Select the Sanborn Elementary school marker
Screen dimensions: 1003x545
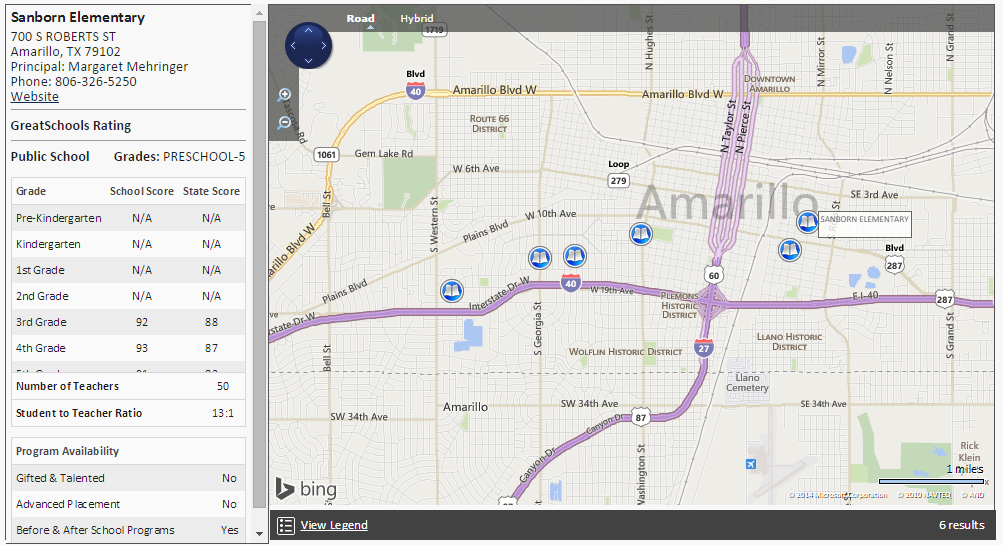pos(807,222)
